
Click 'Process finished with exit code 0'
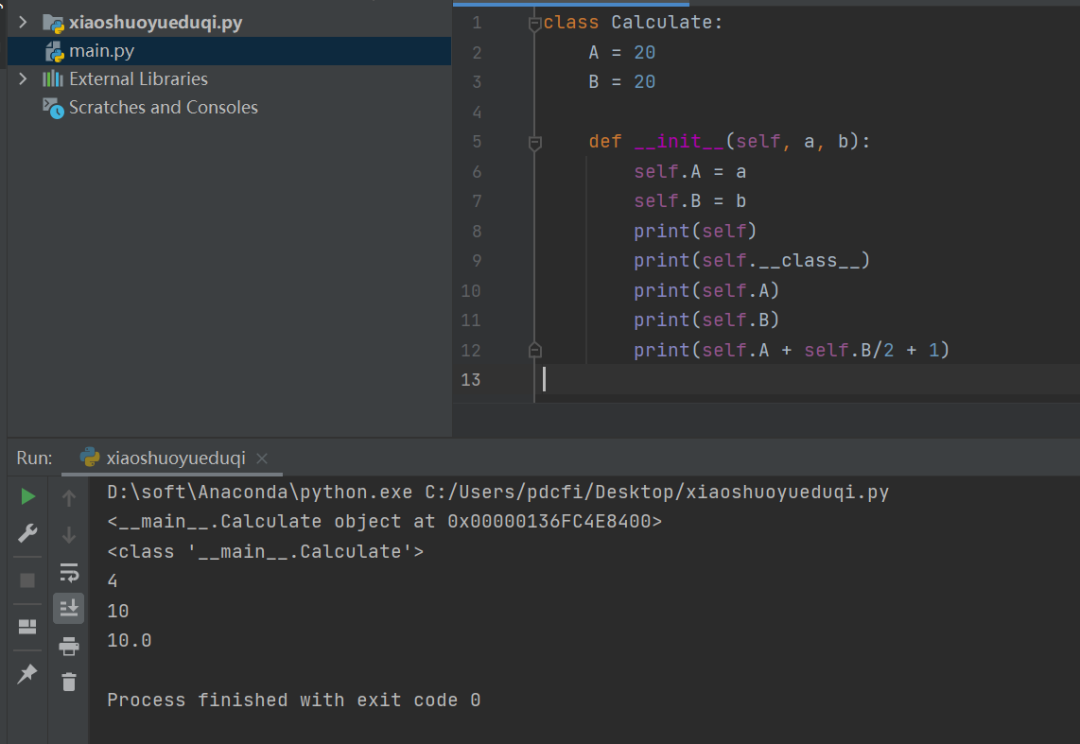pyautogui.click(x=294, y=700)
